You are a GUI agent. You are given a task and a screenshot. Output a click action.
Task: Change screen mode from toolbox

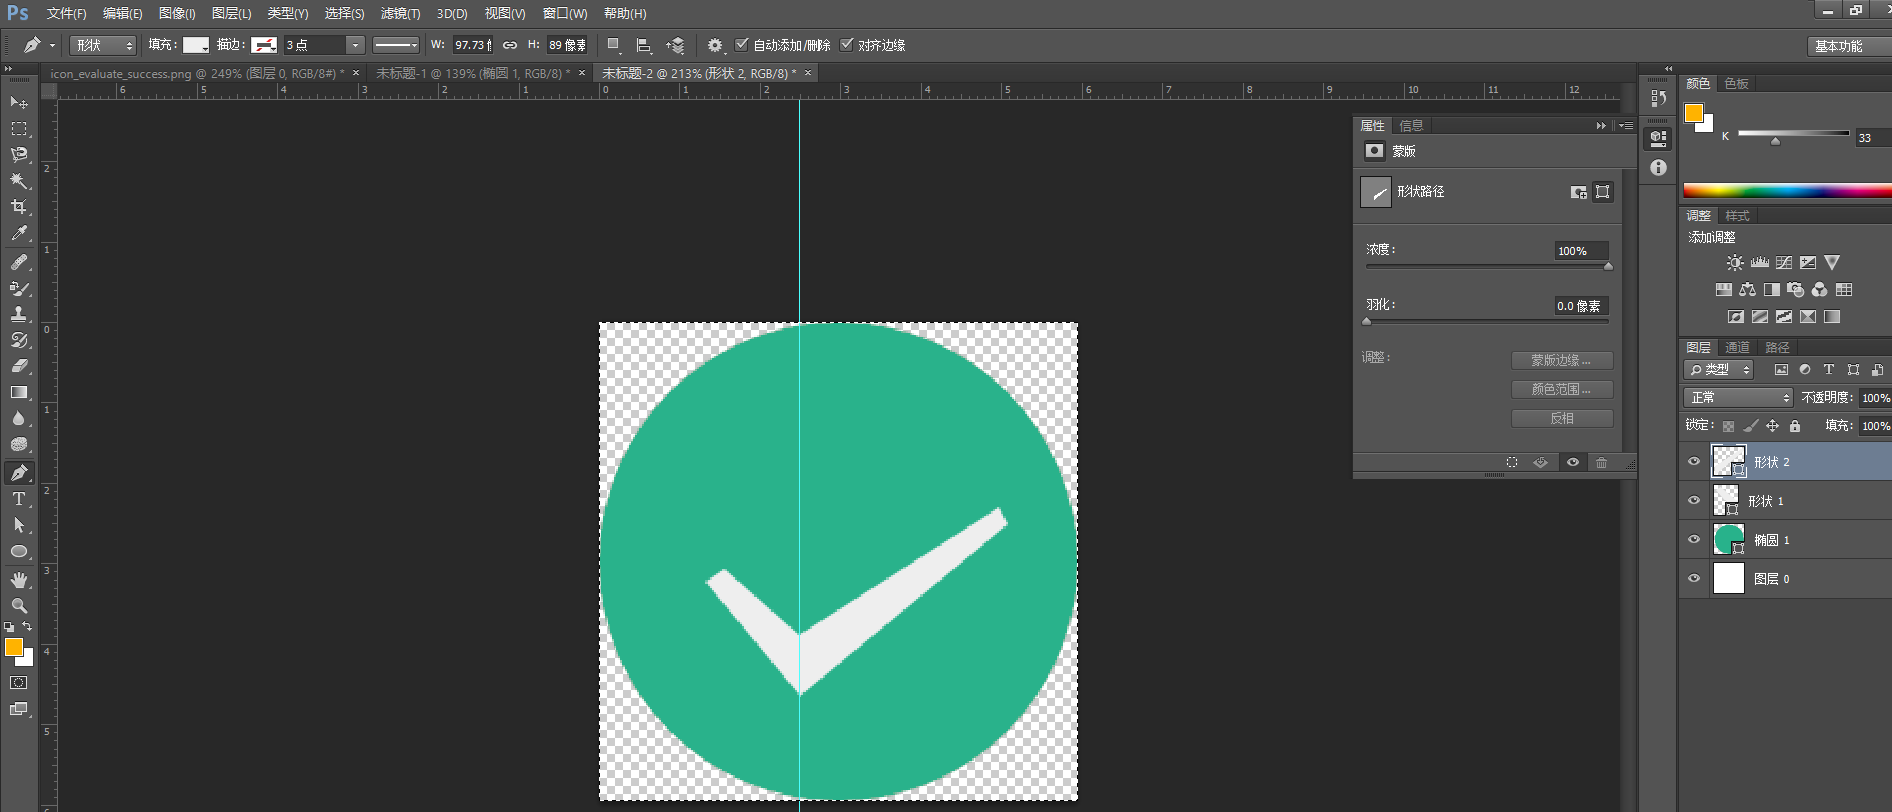19,709
